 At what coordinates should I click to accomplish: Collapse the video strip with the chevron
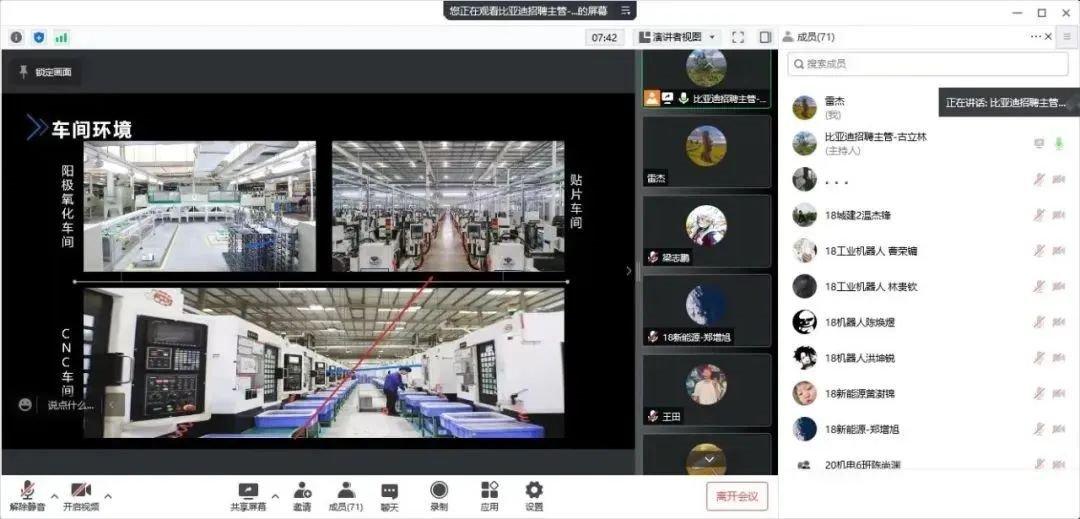pyautogui.click(x=628, y=271)
